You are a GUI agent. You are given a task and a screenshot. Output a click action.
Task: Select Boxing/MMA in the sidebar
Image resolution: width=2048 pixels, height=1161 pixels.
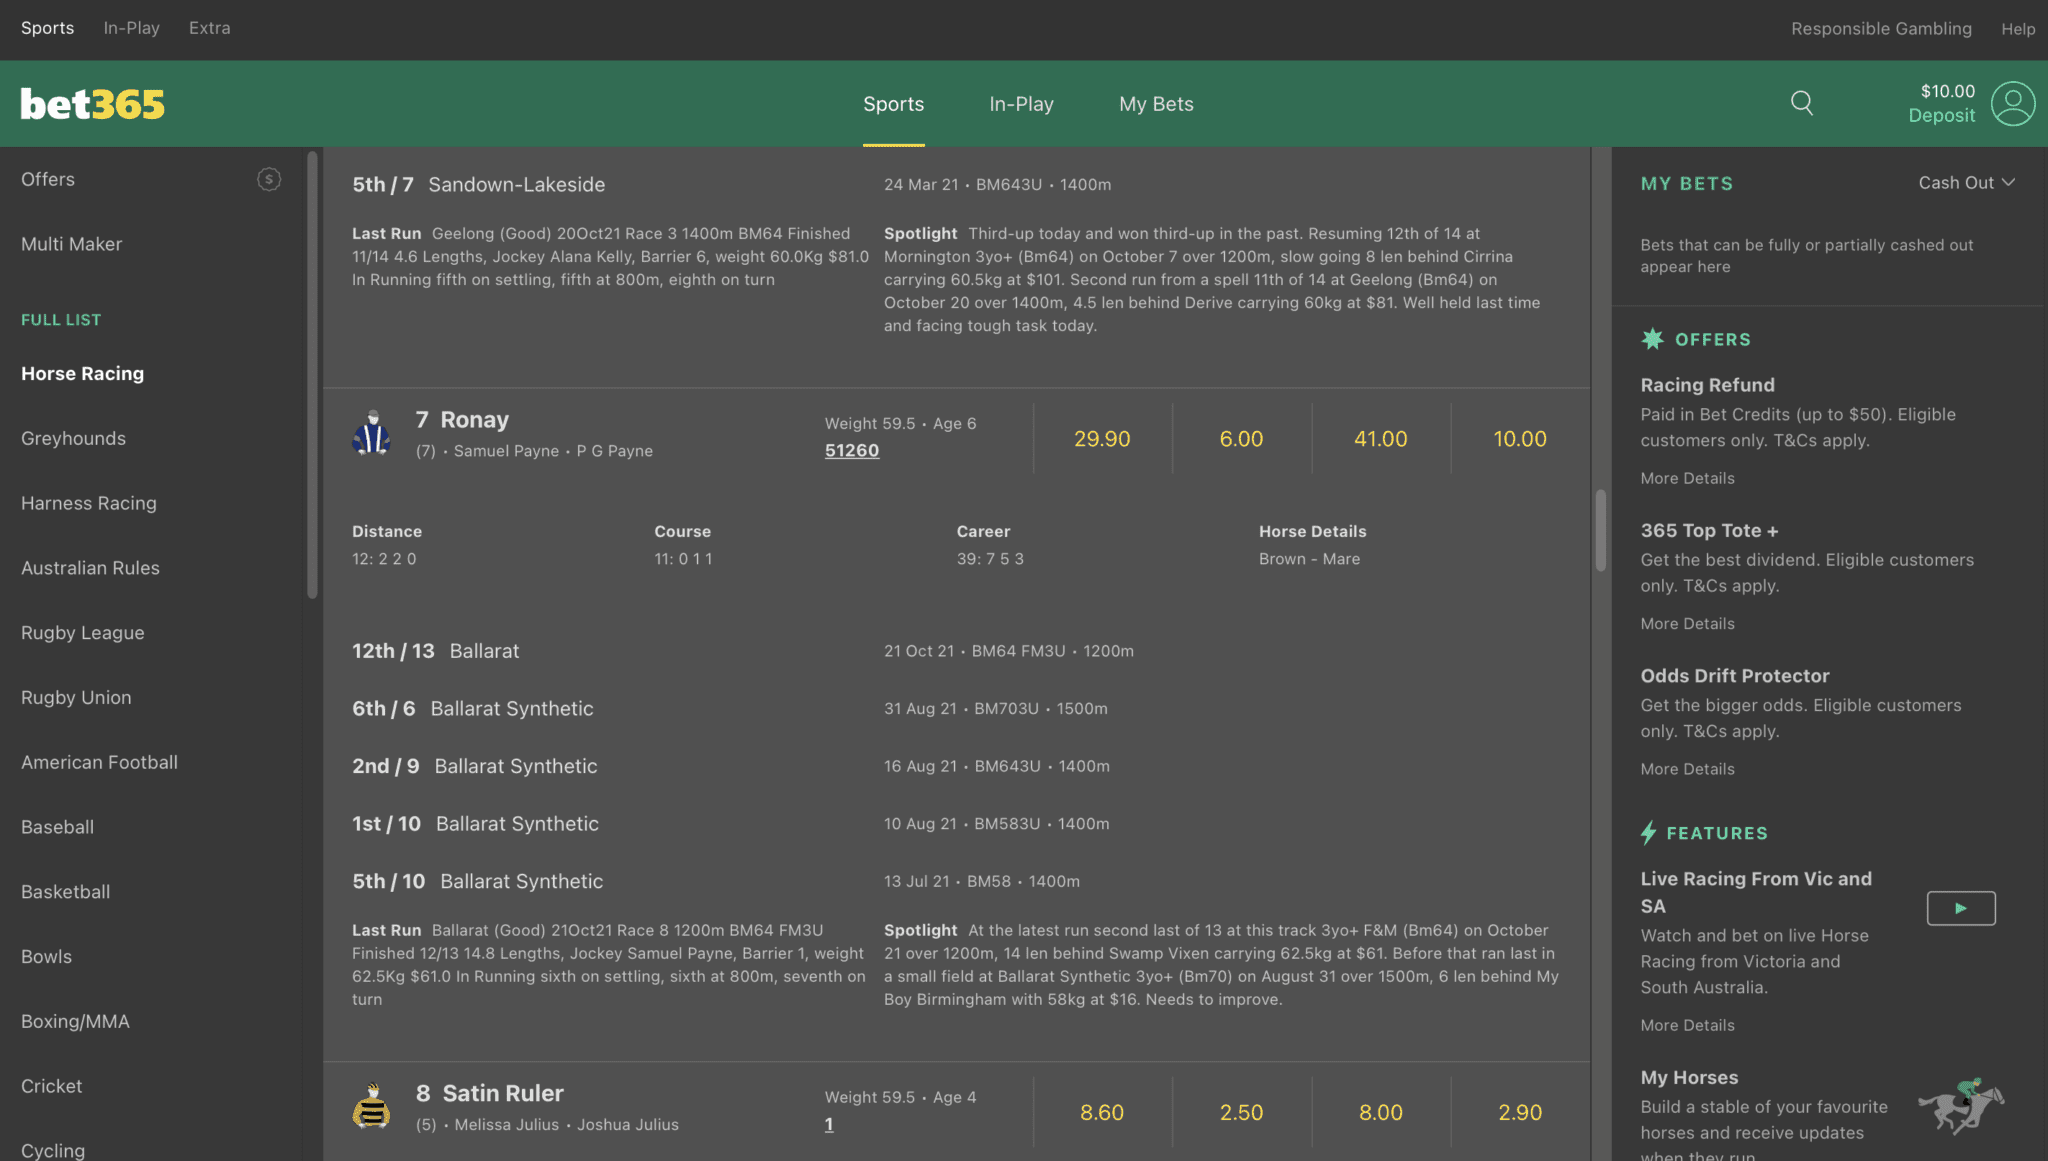[75, 1021]
